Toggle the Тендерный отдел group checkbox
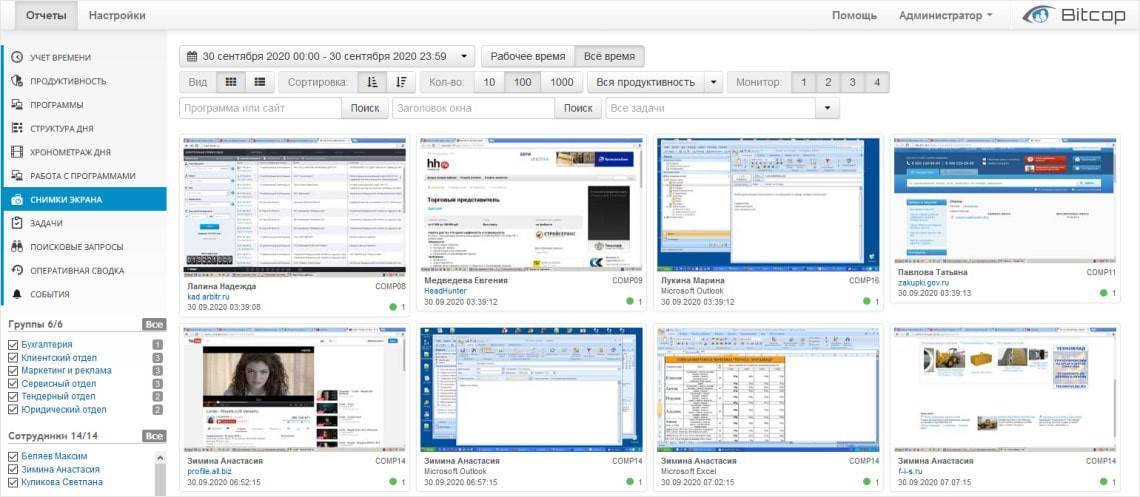 click(13, 397)
